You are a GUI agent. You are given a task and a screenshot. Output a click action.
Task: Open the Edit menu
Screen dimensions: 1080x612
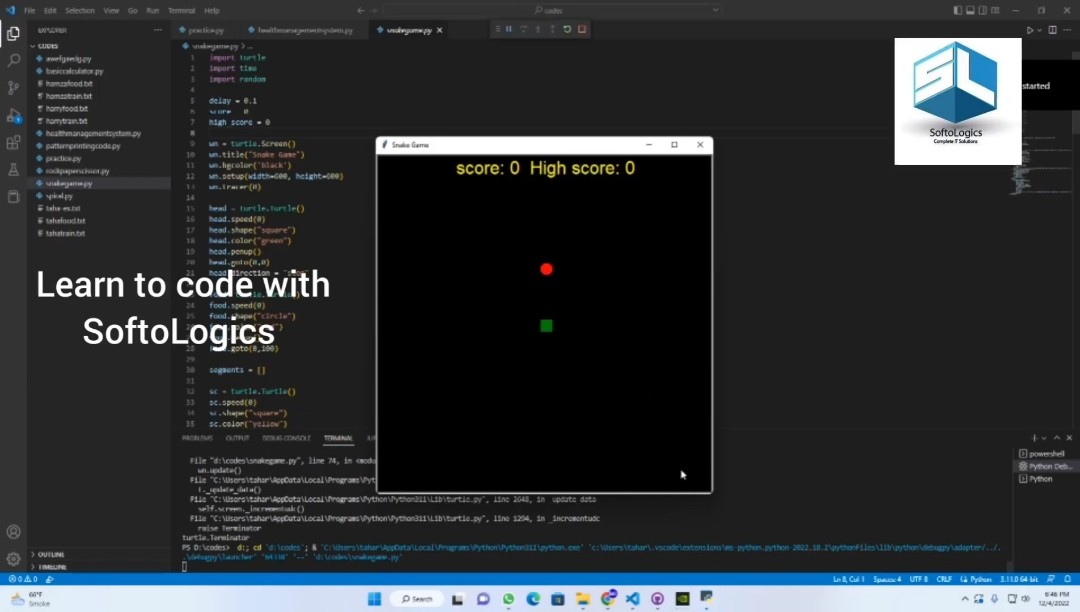click(50, 10)
